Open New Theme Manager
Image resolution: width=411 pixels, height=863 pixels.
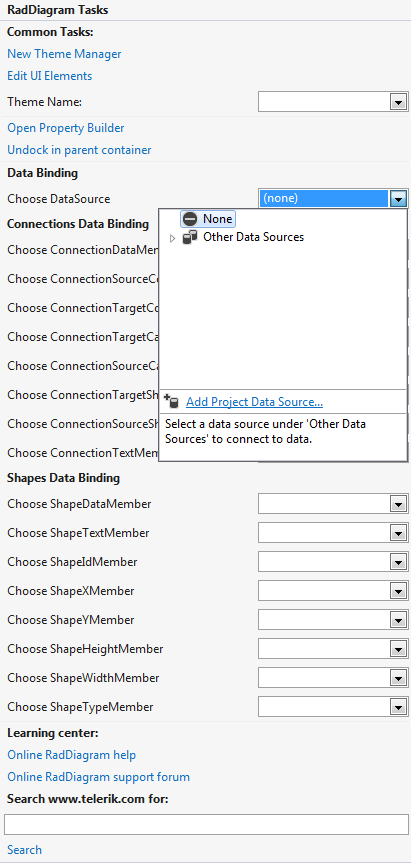pos(64,54)
